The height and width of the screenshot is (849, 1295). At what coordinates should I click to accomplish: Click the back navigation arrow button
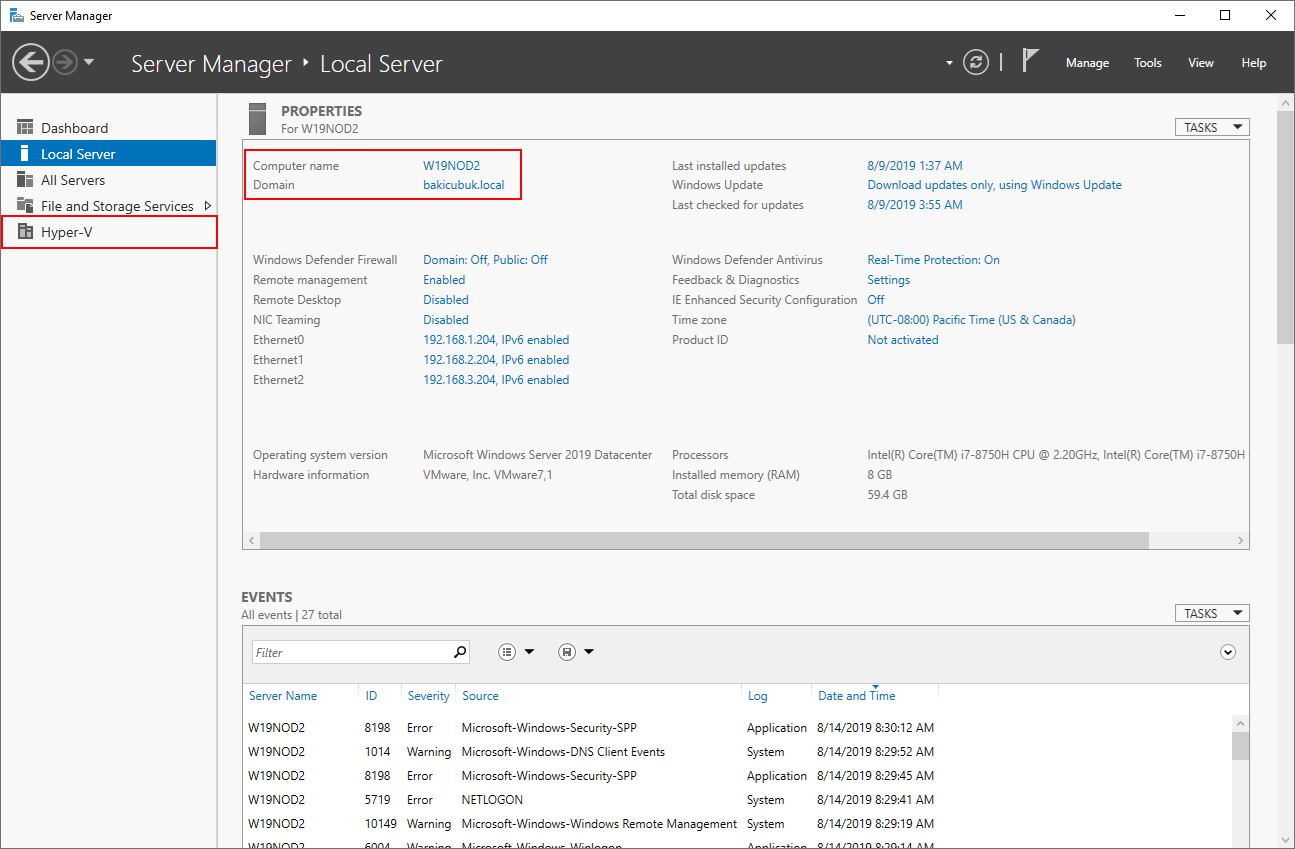click(x=31, y=62)
